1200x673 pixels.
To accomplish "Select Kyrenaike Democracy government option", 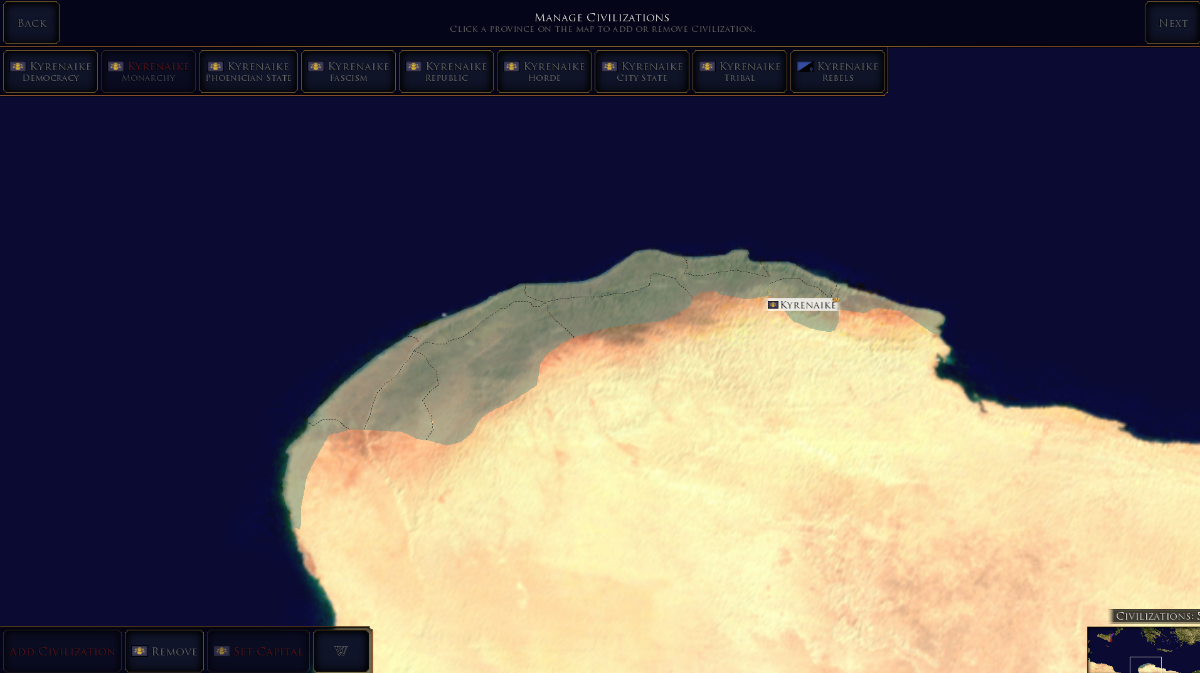I will (x=50, y=72).
